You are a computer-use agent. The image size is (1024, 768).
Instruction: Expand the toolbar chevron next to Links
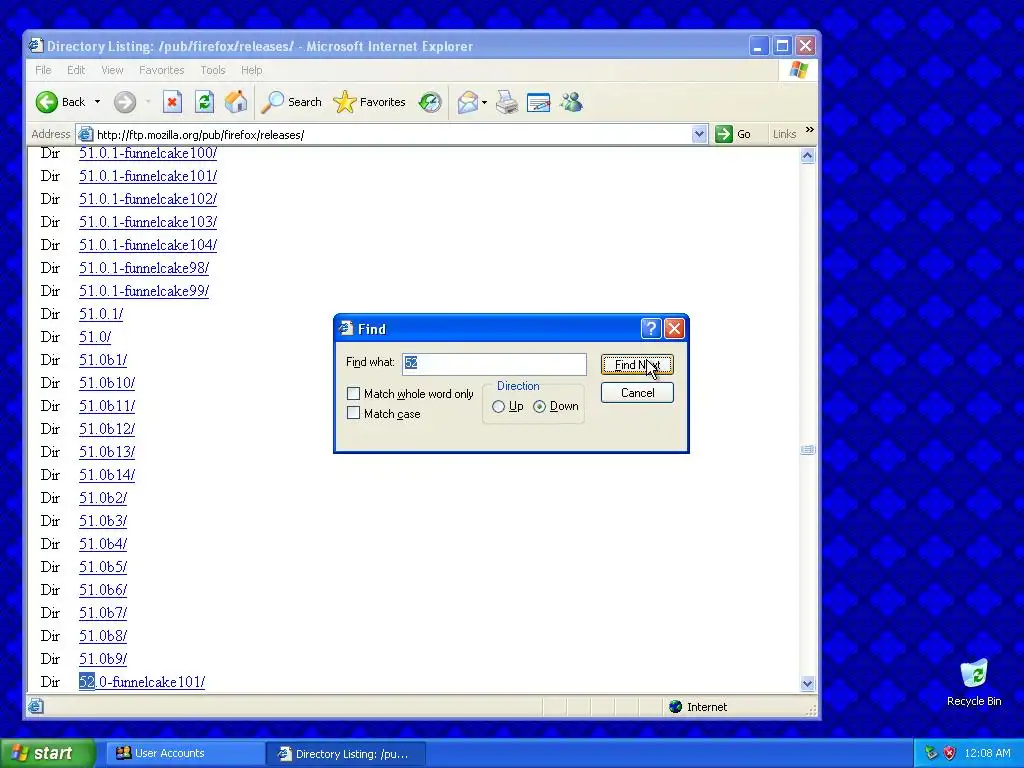point(810,130)
